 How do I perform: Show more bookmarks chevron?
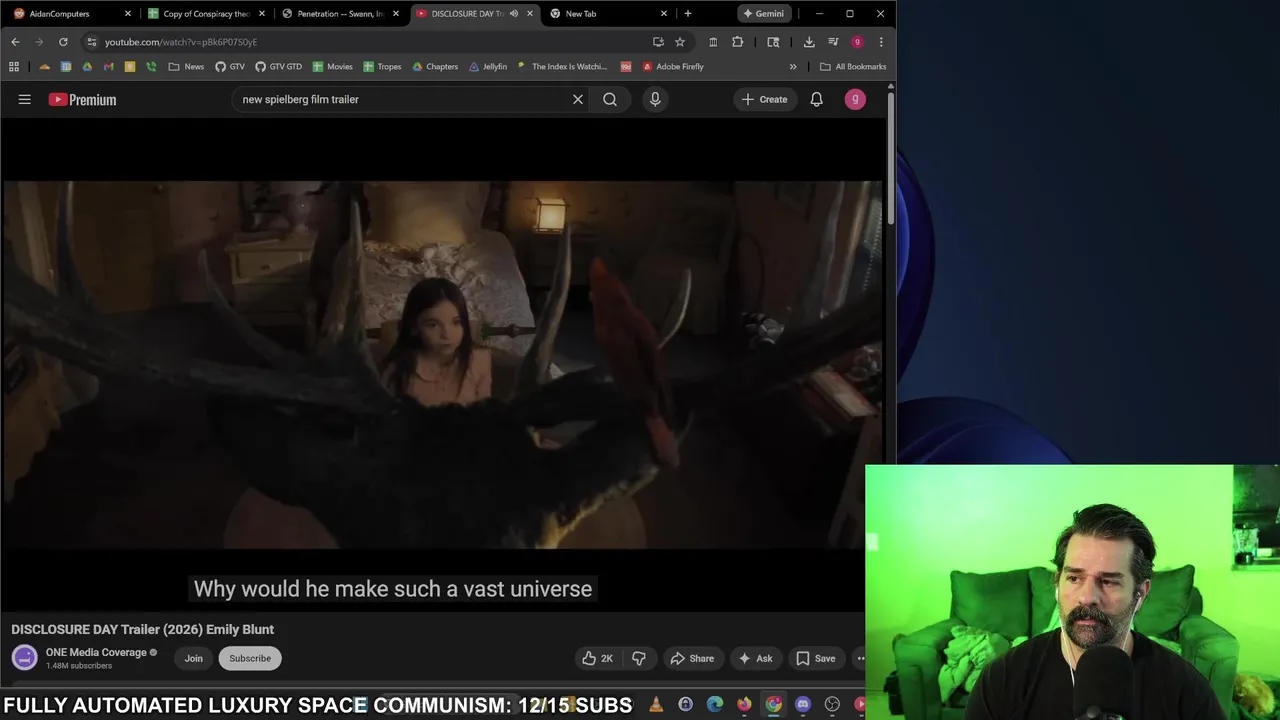pyautogui.click(x=793, y=67)
